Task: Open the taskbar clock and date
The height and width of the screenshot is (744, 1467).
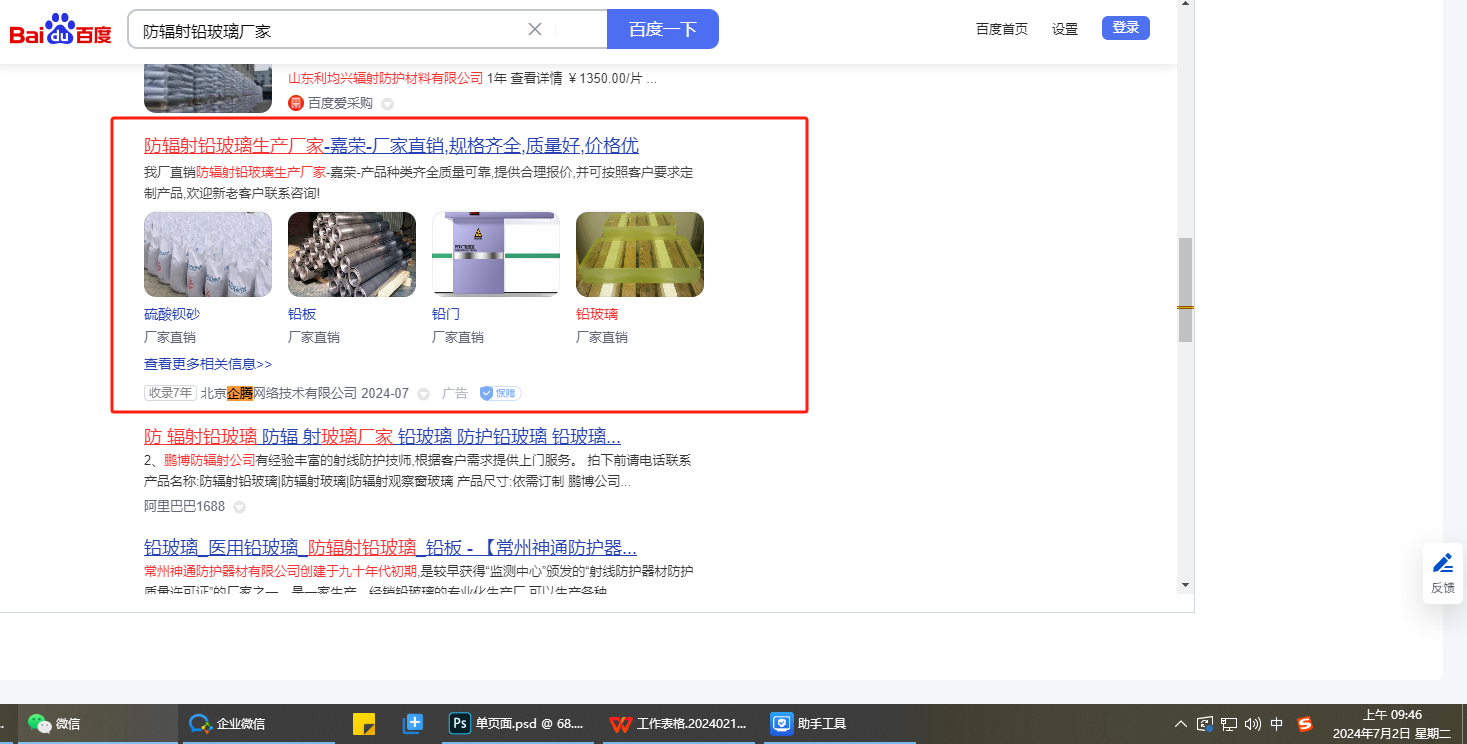Action: click(x=1392, y=724)
